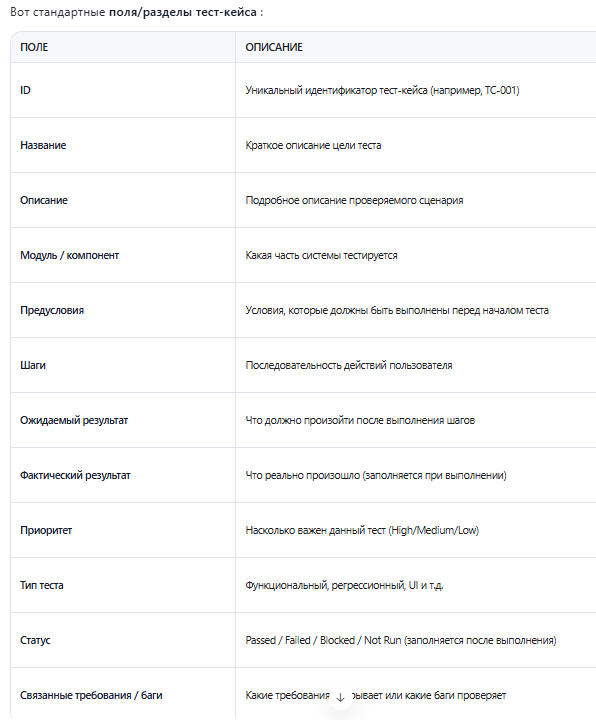Click the Описание field cell
The width and height of the screenshot is (596, 720).
[x=123, y=200]
